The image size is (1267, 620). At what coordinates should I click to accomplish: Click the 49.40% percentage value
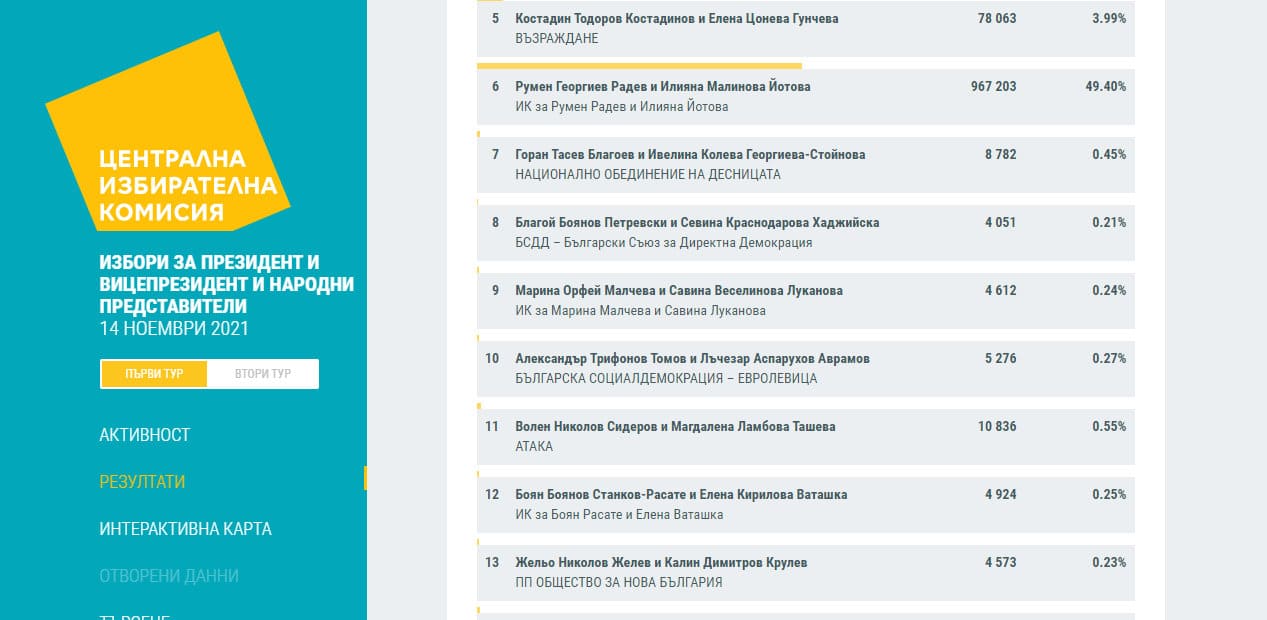pos(1105,87)
